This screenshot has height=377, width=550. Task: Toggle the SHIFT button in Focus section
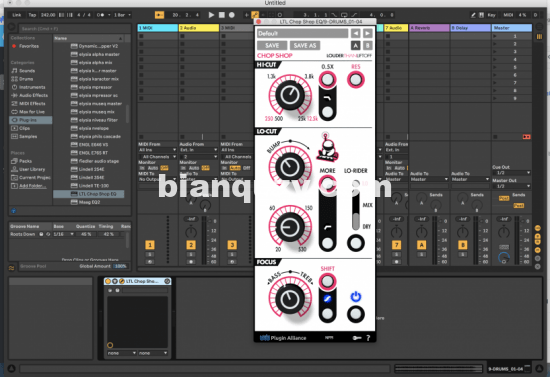point(327,281)
